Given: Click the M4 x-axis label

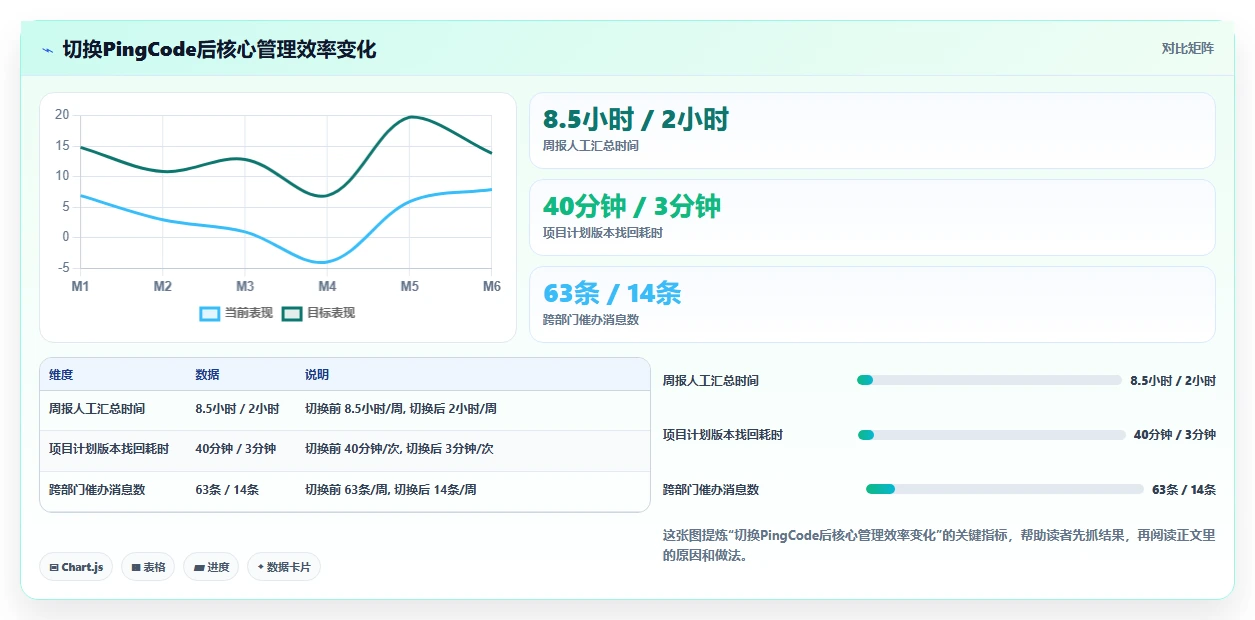Looking at the screenshot, I should (327, 287).
